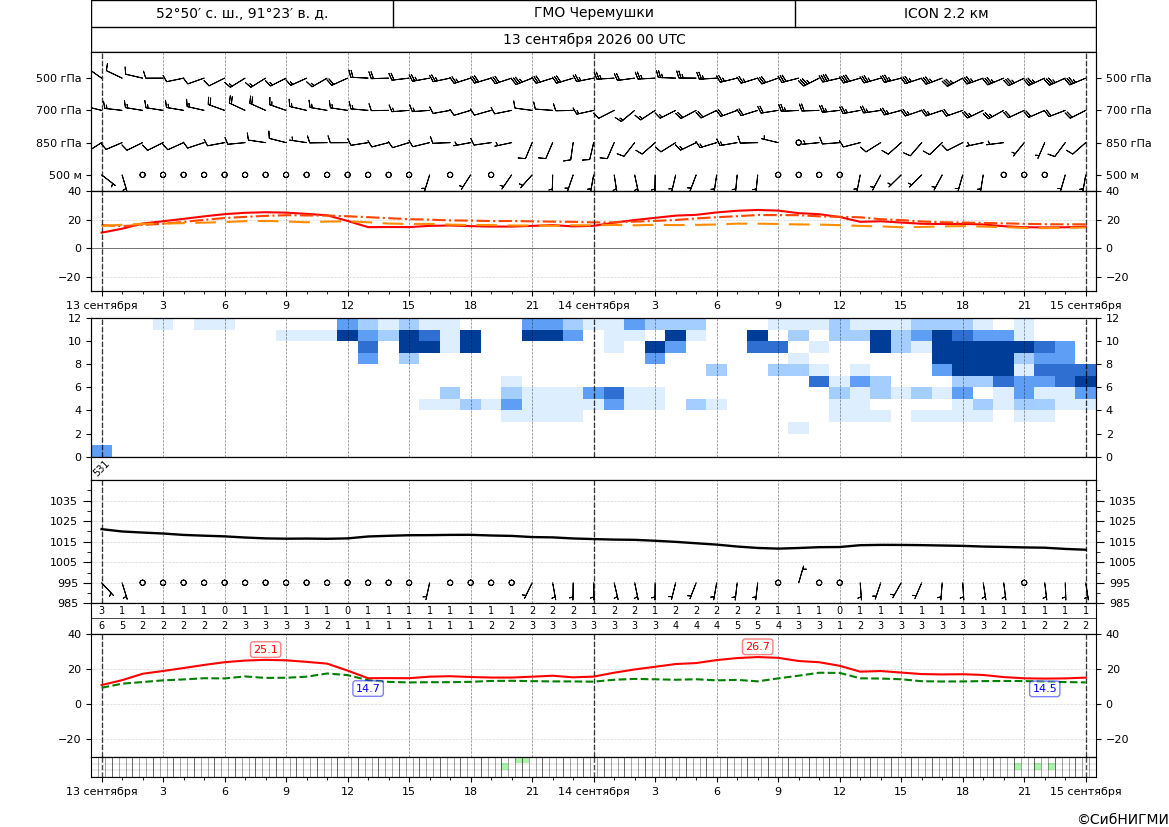Open the ГМО Черемушки station title cell
Screen dimensions: 1169x827
point(594,13)
